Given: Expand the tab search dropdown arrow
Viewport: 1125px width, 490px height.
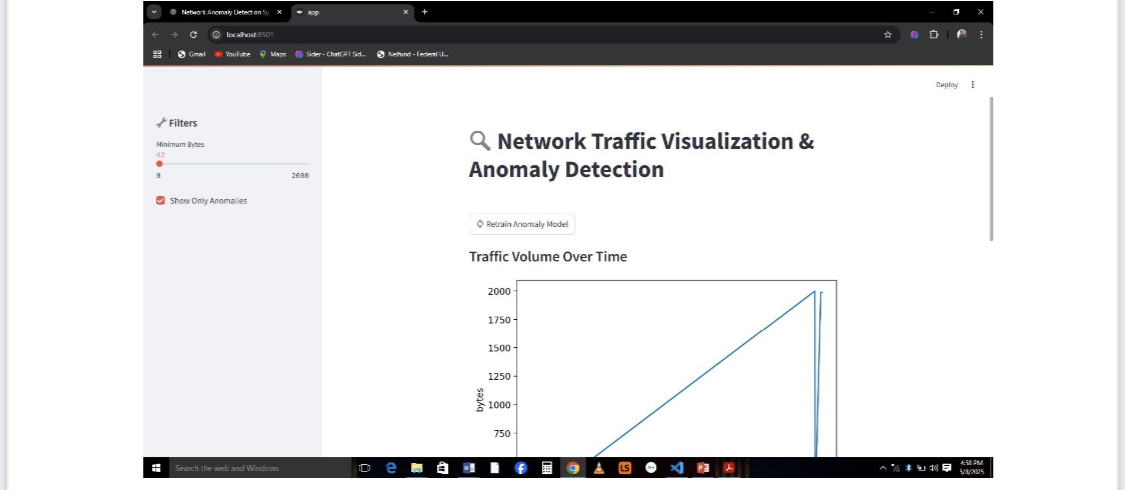Looking at the screenshot, I should click(x=154, y=12).
